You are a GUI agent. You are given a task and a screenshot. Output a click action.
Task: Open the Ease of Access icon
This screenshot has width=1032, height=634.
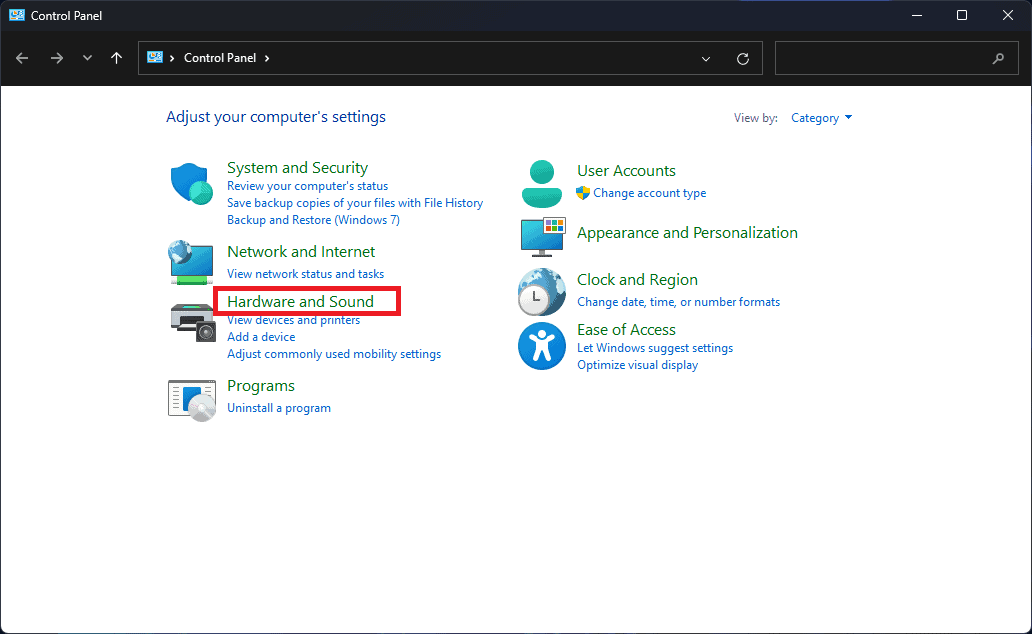[542, 347]
